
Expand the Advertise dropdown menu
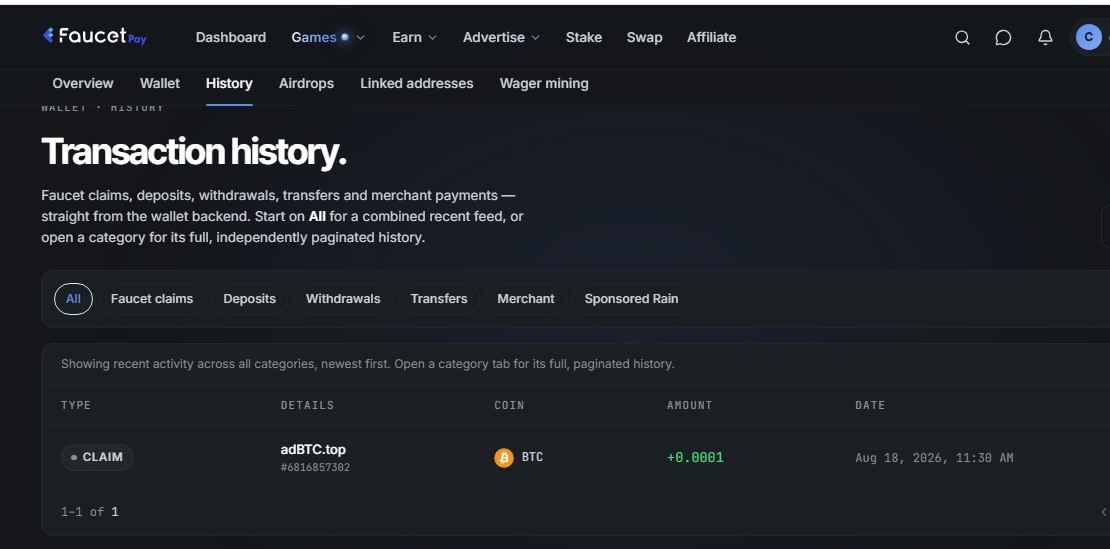coord(501,37)
